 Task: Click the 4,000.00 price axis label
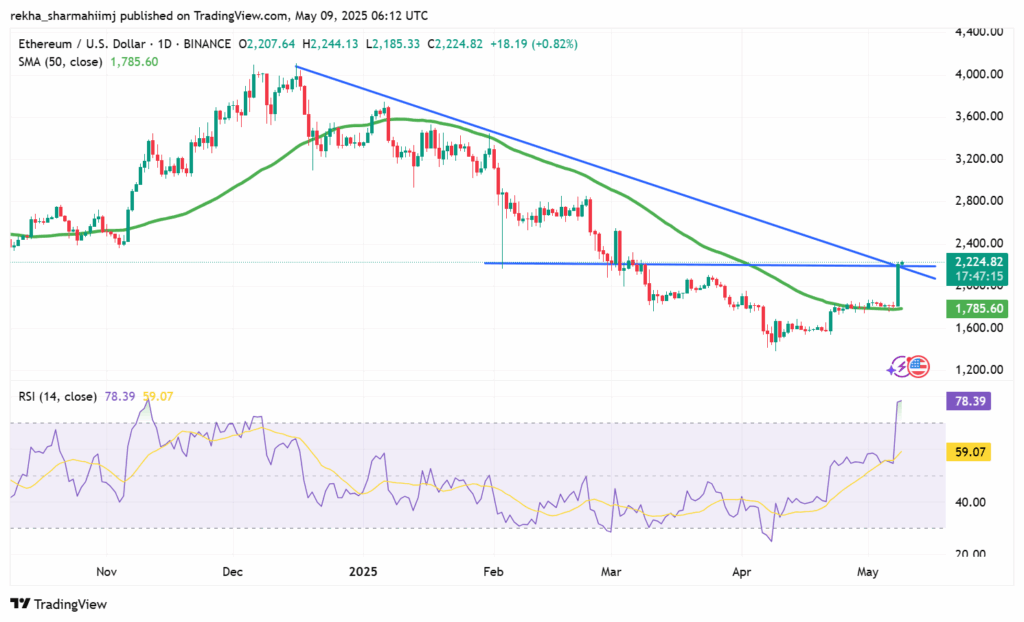(x=979, y=74)
